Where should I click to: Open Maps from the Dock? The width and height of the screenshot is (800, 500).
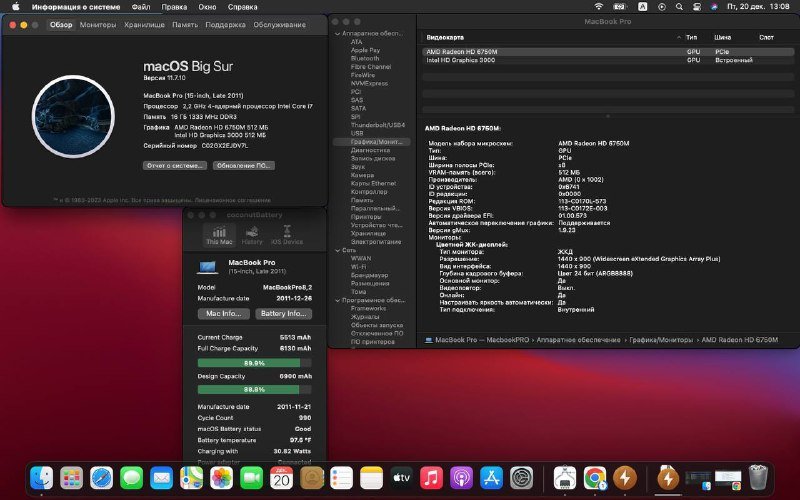click(x=191, y=478)
